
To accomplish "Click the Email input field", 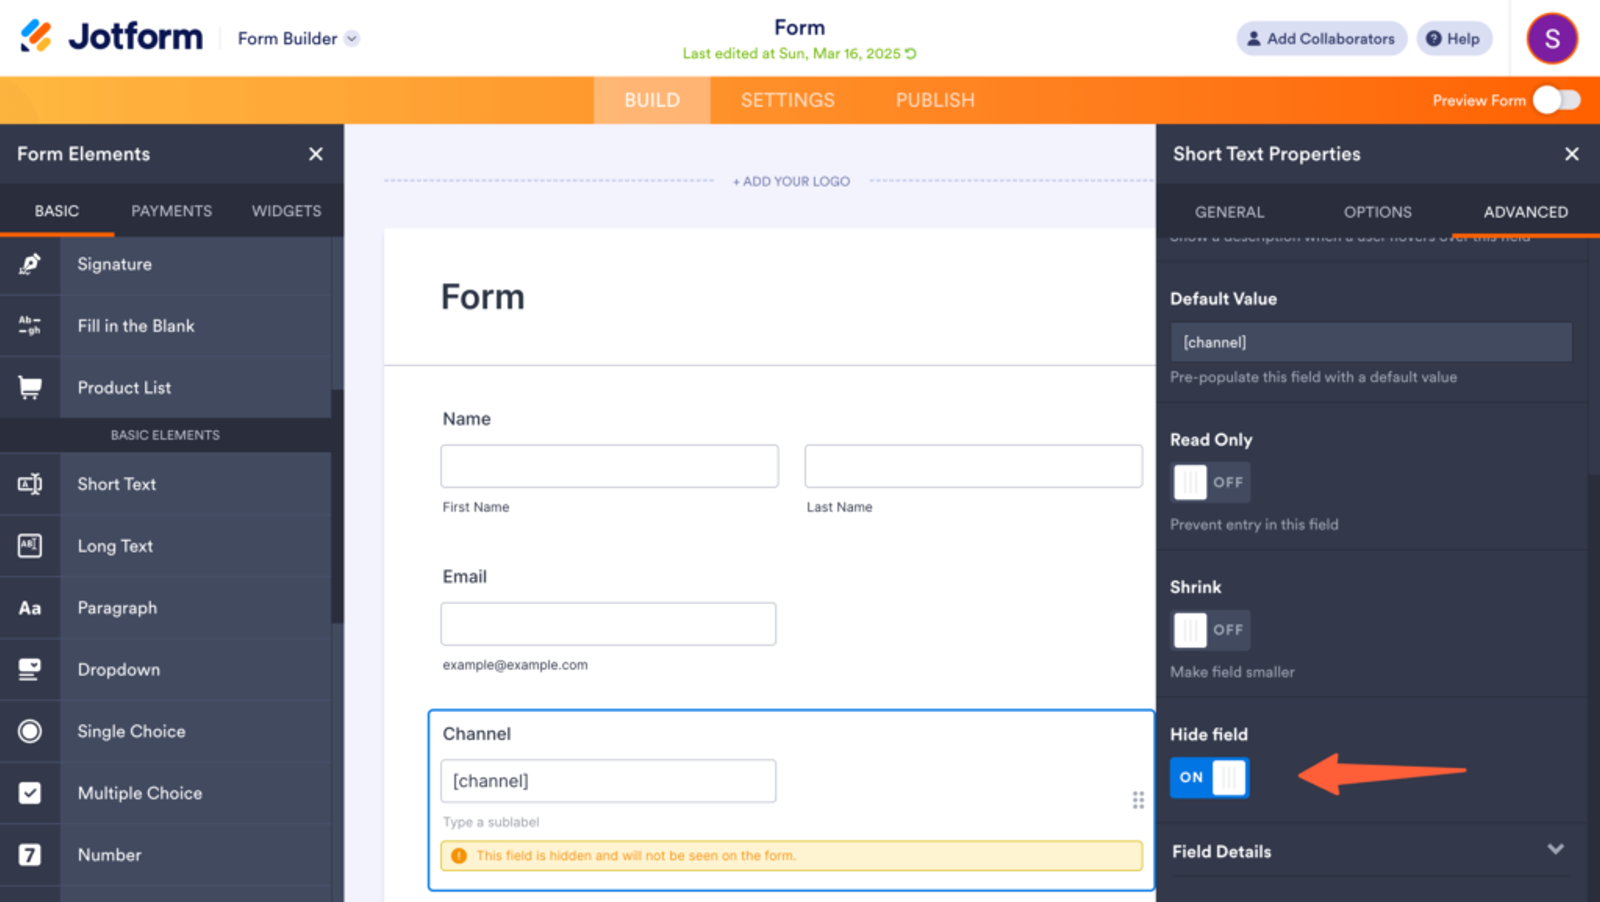I will [x=608, y=624].
